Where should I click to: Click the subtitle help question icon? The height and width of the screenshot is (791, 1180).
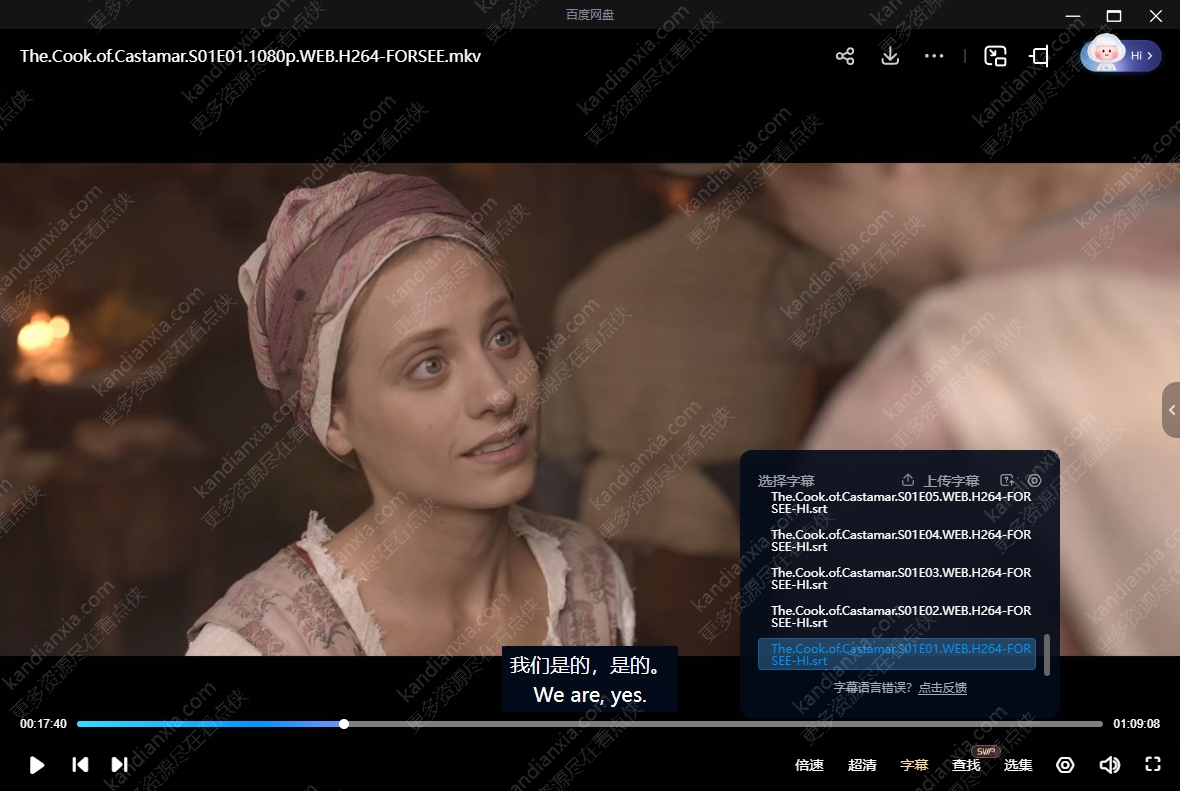(x=1007, y=481)
